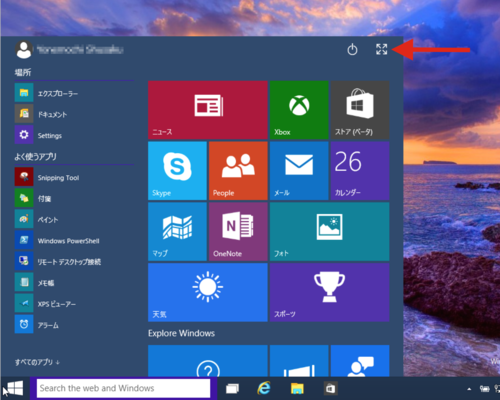Open the フォト photos tile

tap(329, 232)
